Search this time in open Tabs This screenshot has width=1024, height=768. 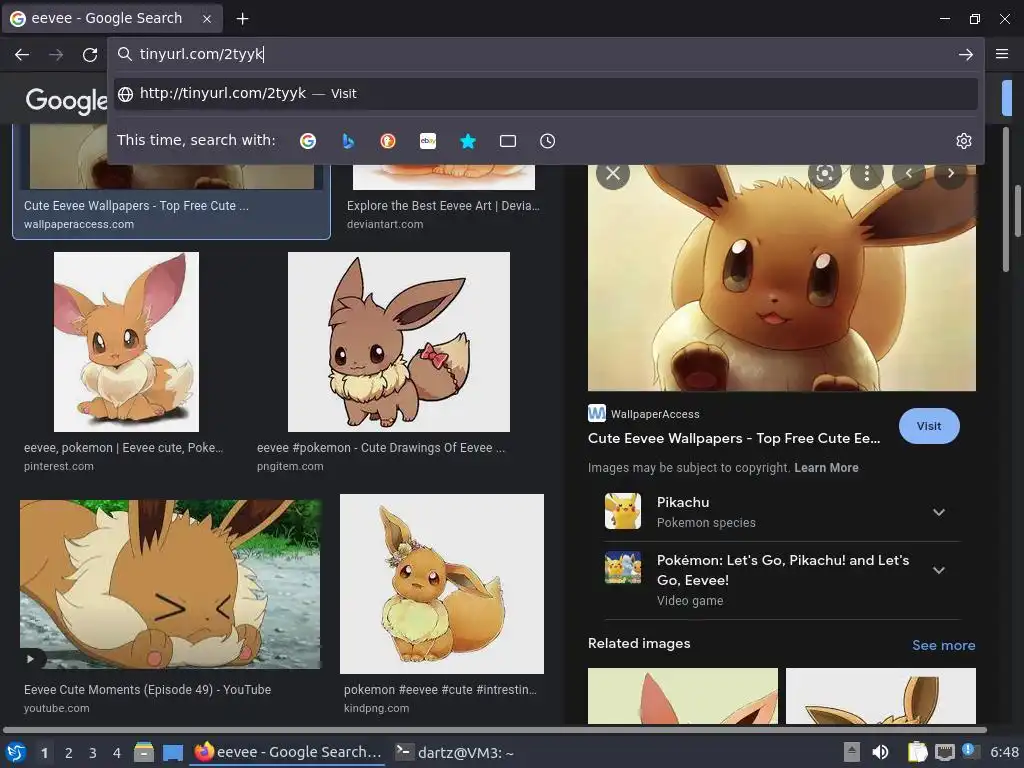pos(507,141)
